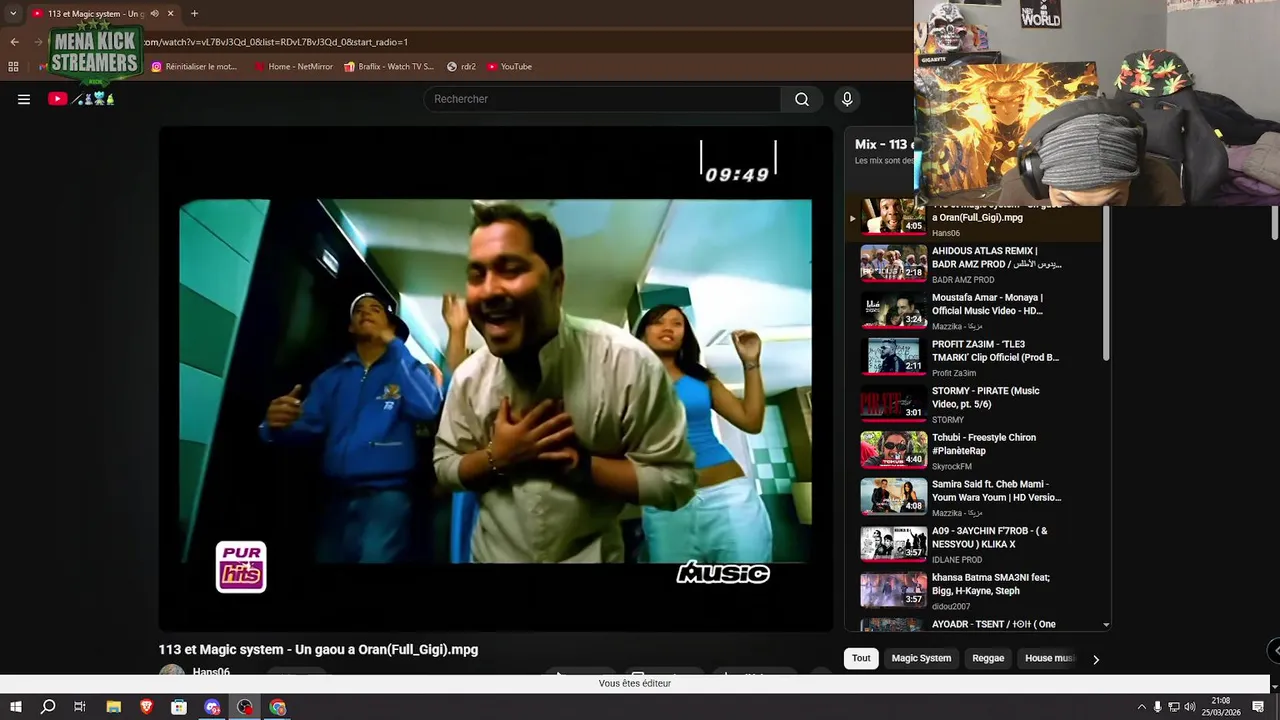Screen dimensions: 1280x720
Task: Click the browser back arrow
Action: (14, 42)
